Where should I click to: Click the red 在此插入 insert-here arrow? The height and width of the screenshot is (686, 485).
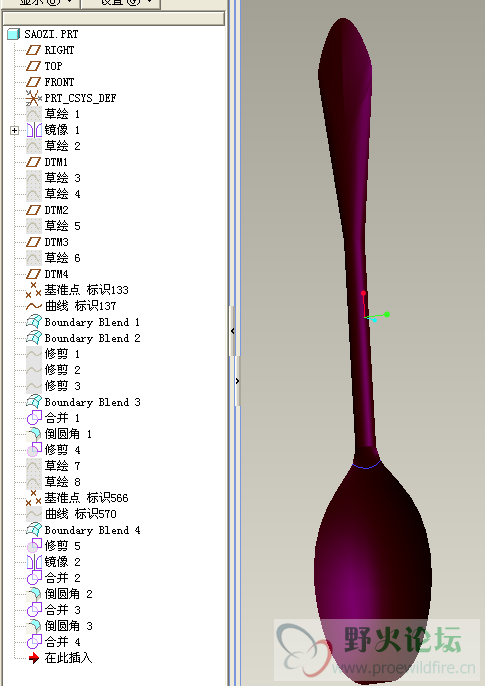(x=34, y=658)
